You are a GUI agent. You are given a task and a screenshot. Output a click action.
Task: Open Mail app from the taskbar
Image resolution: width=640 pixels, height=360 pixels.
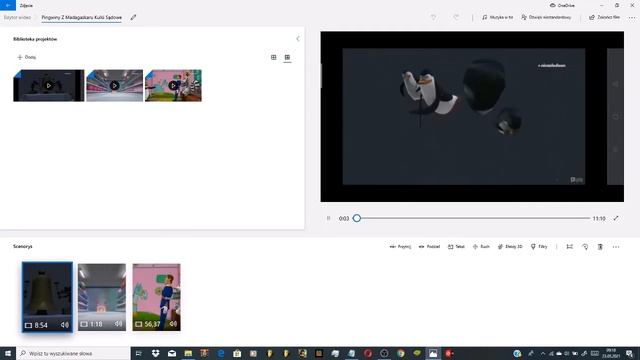(x=172, y=353)
